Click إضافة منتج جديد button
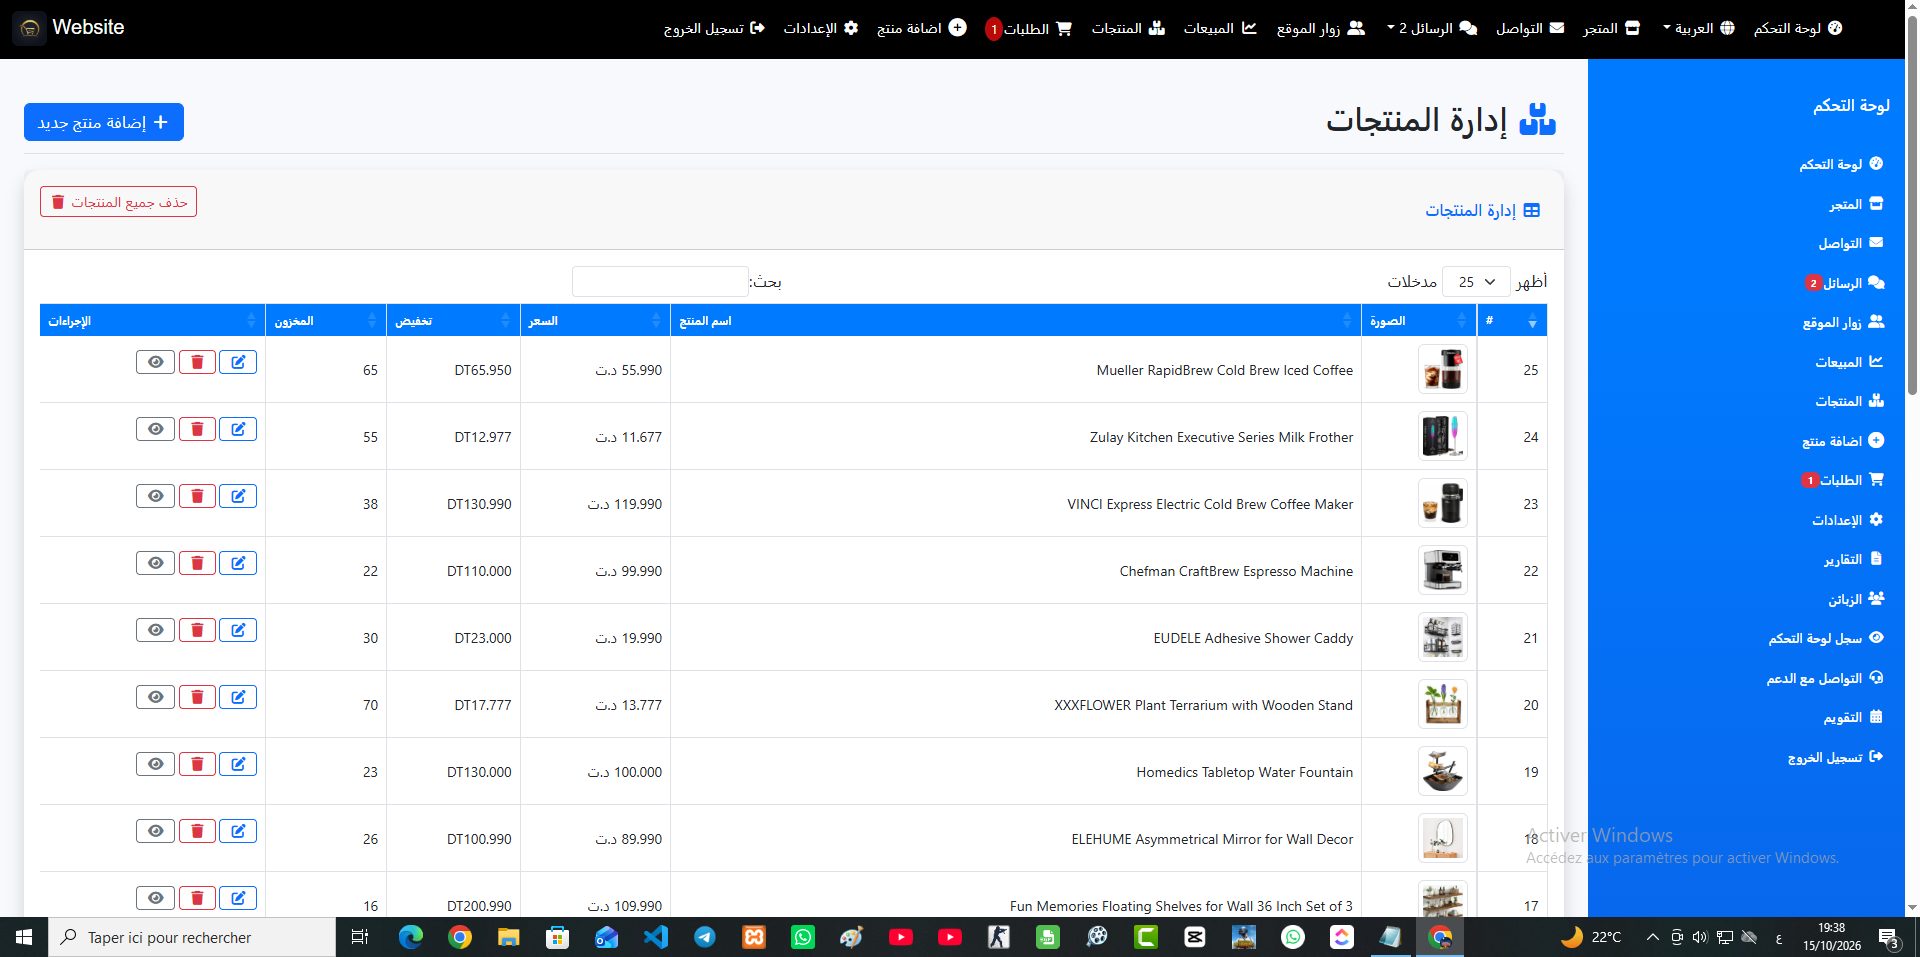 [104, 122]
